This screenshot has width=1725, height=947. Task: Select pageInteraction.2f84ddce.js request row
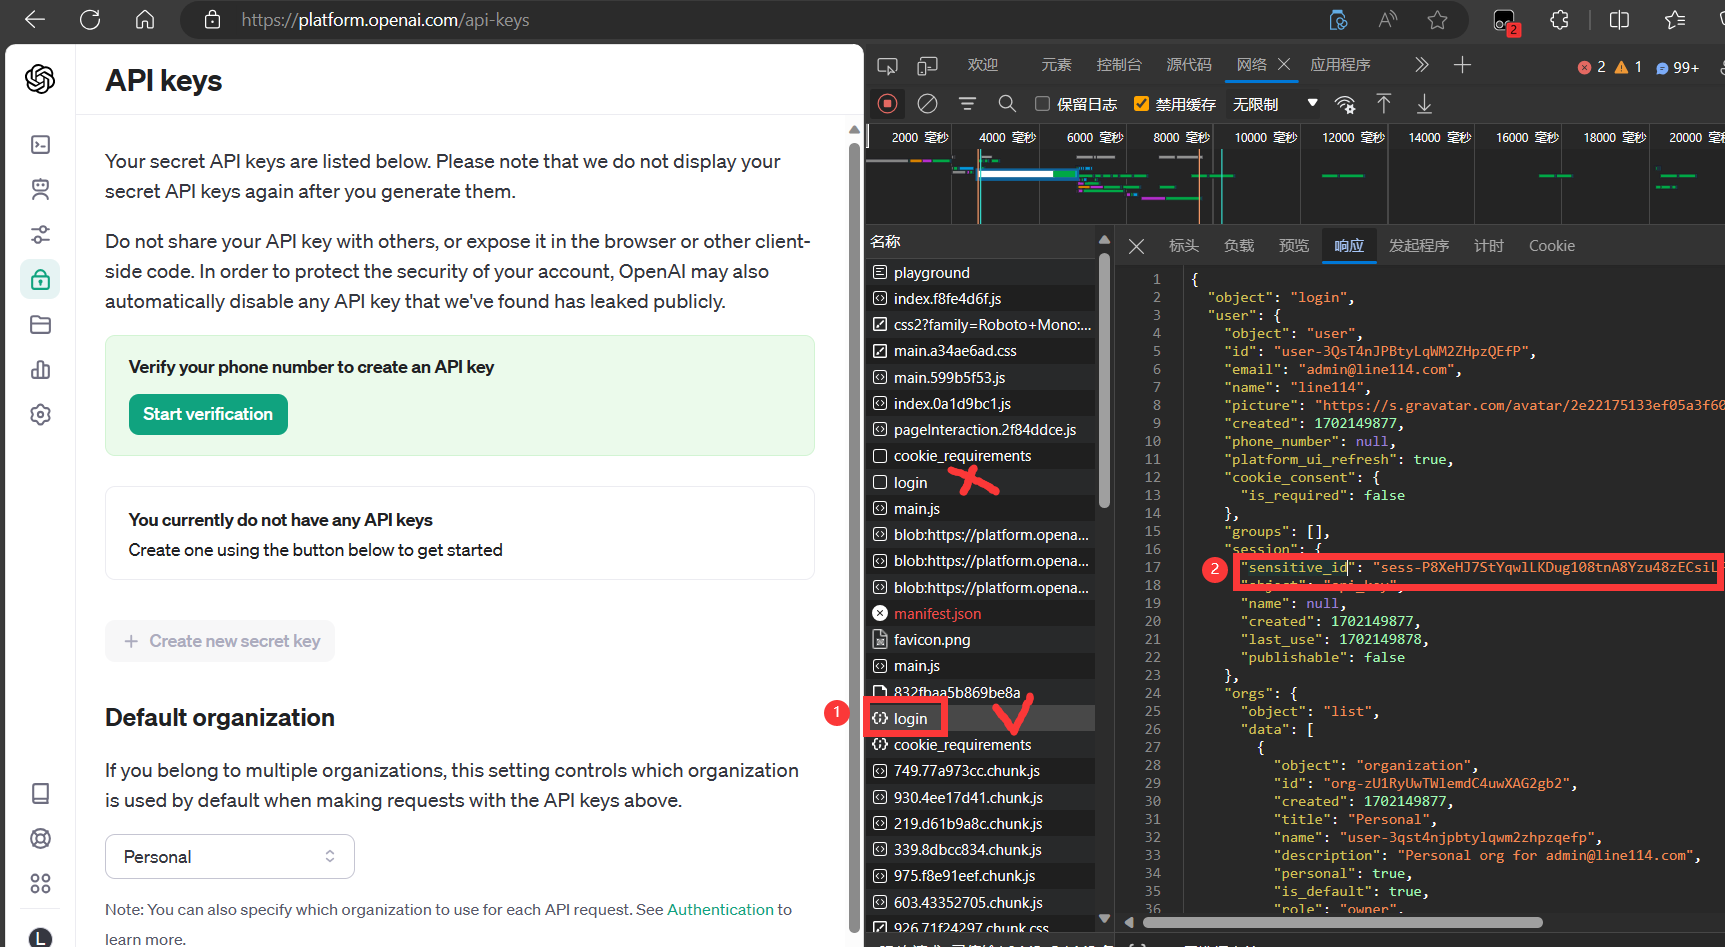coord(980,429)
